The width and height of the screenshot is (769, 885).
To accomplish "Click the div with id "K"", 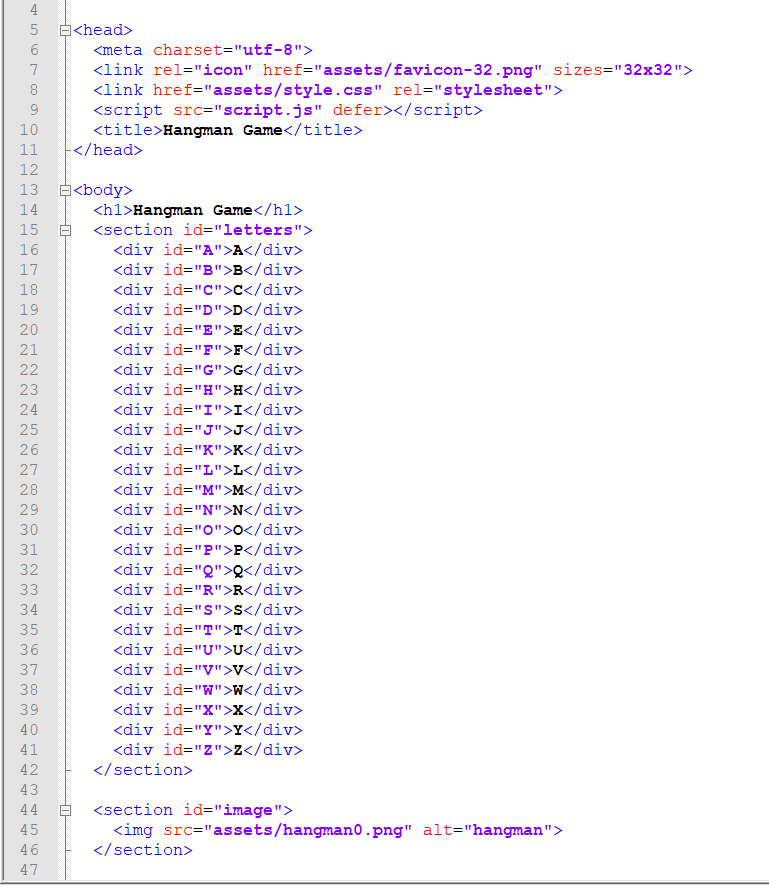I will point(208,450).
